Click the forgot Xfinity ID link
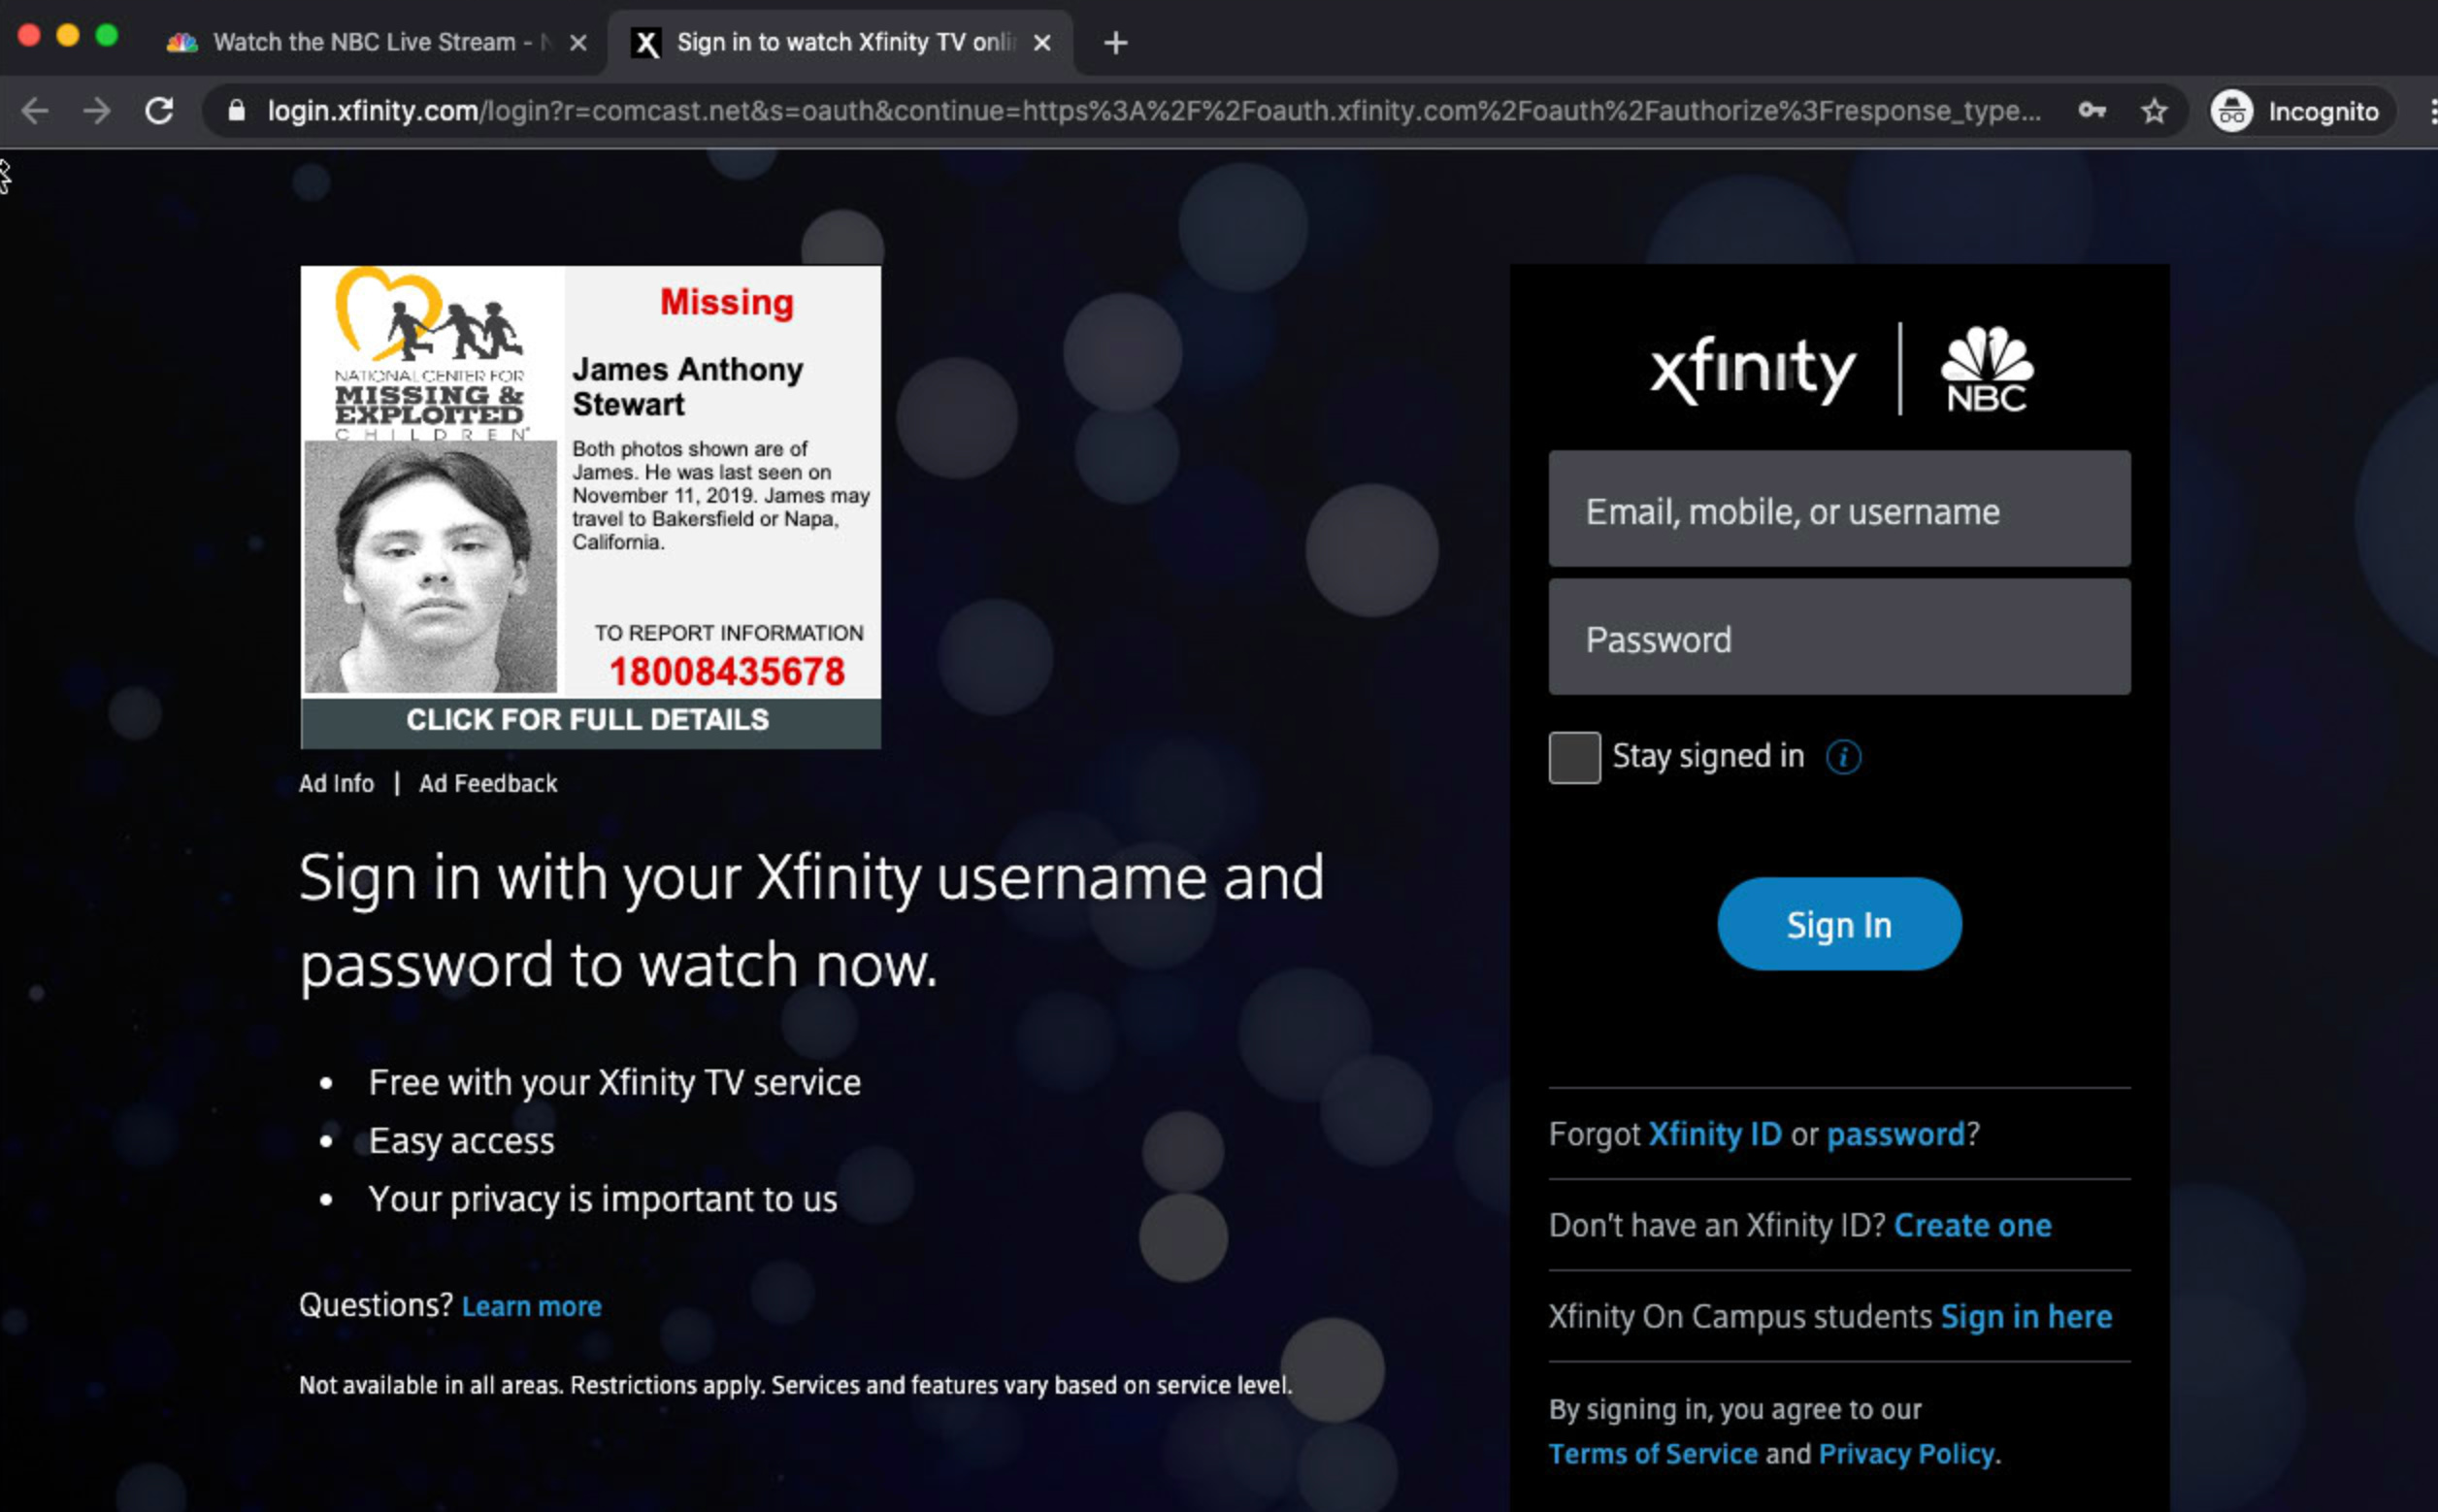Image resolution: width=2438 pixels, height=1512 pixels. [x=1714, y=1134]
